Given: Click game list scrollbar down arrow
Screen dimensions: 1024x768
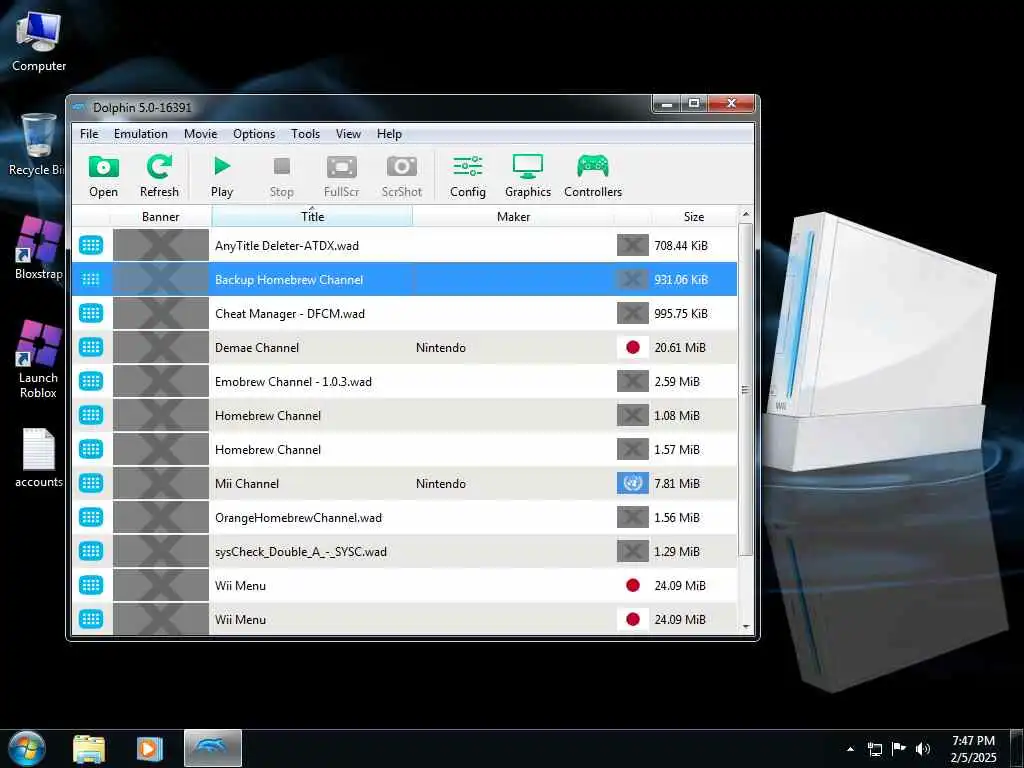Looking at the screenshot, I should 746,627.
